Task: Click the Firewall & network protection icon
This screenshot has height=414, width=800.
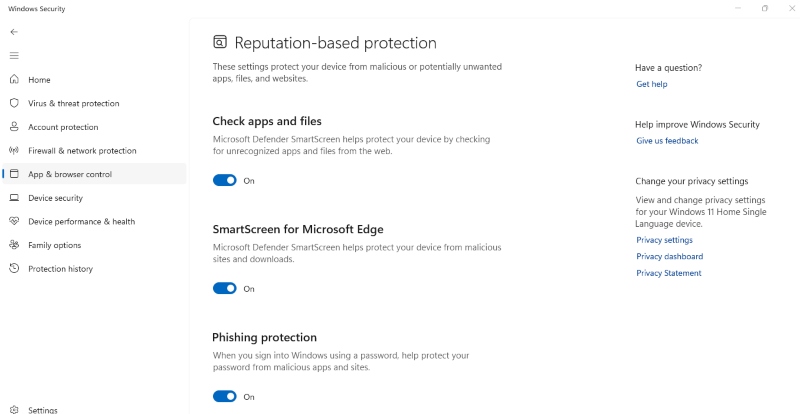Action: pos(14,151)
